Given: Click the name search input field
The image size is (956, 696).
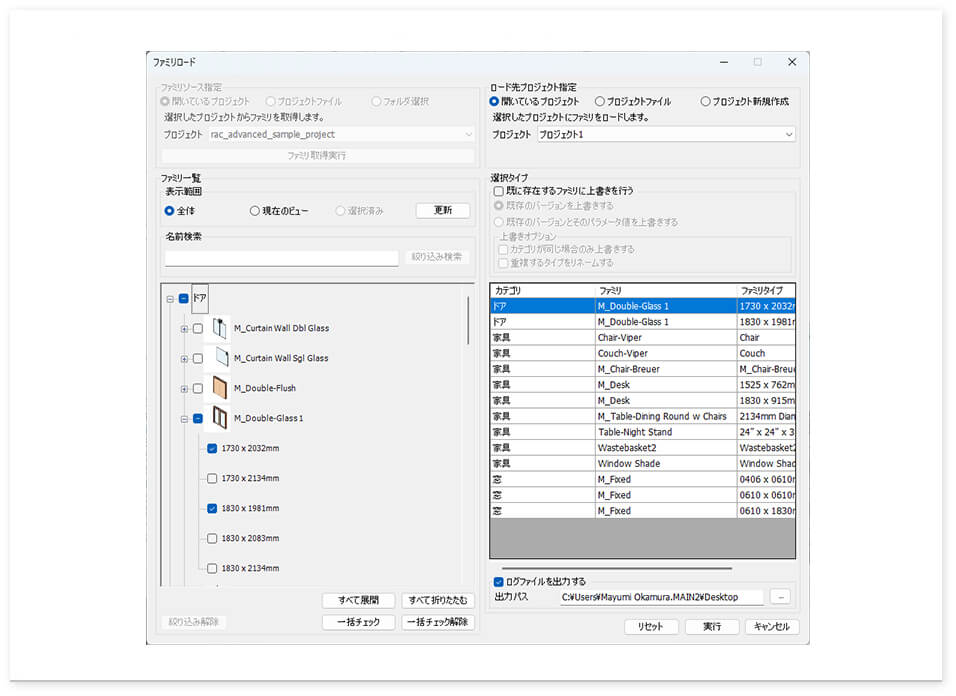Looking at the screenshot, I should click(282, 257).
